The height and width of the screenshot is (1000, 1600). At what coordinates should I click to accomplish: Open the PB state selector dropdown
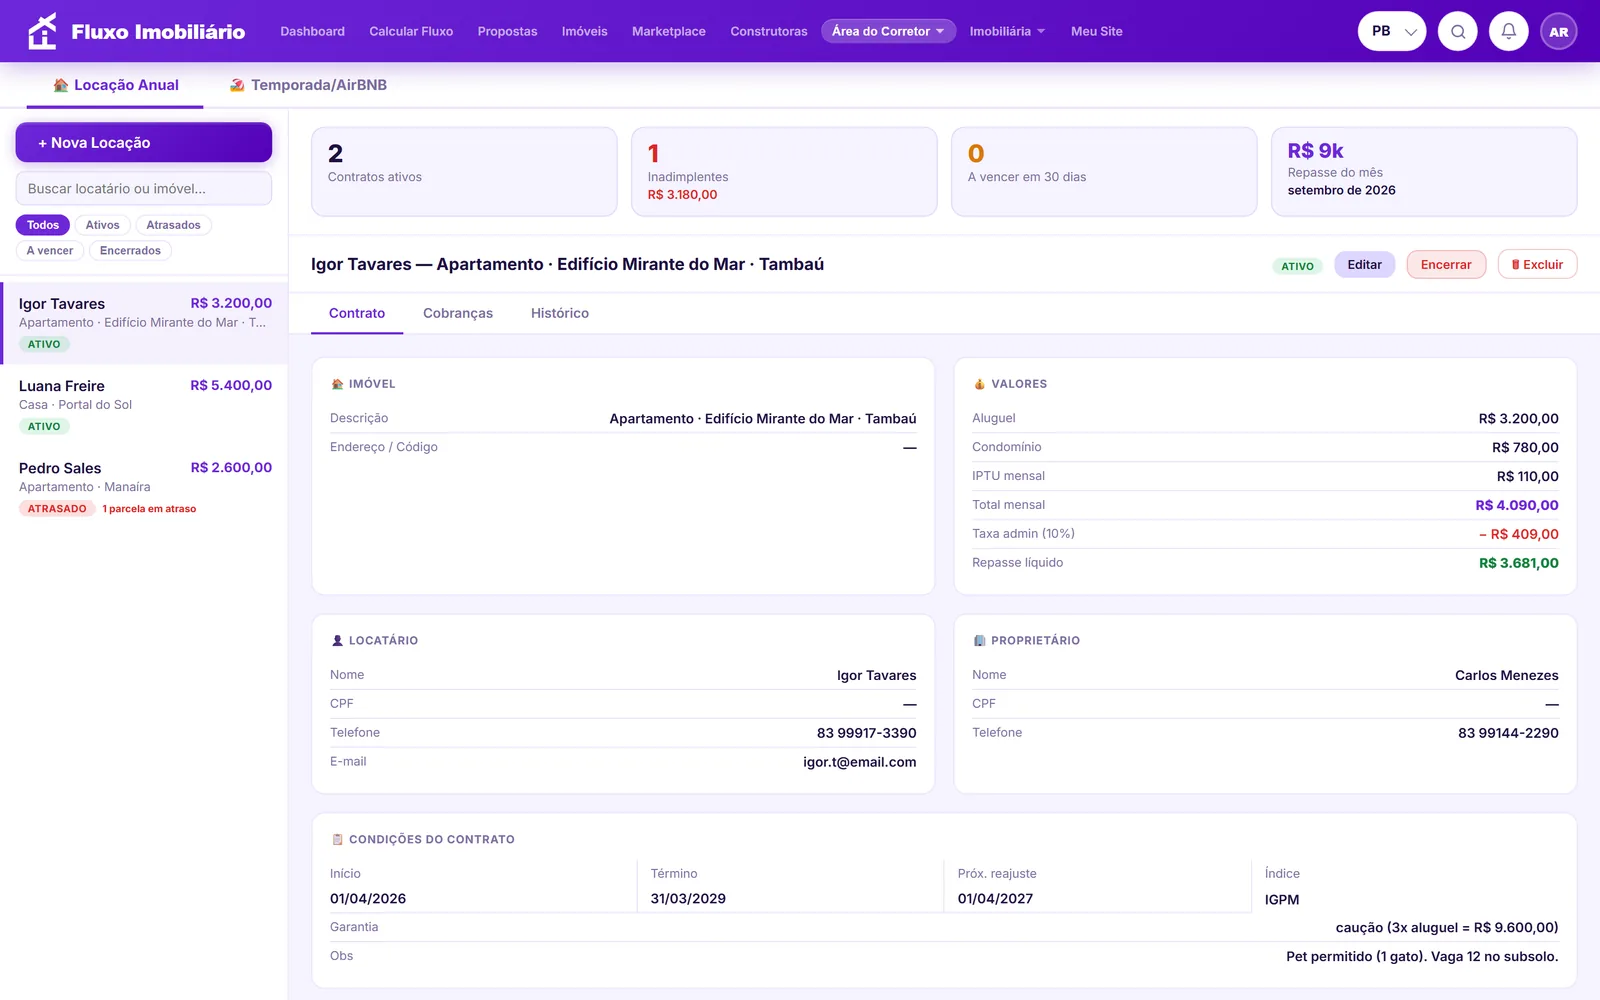pyautogui.click(x=1392, y=31)
